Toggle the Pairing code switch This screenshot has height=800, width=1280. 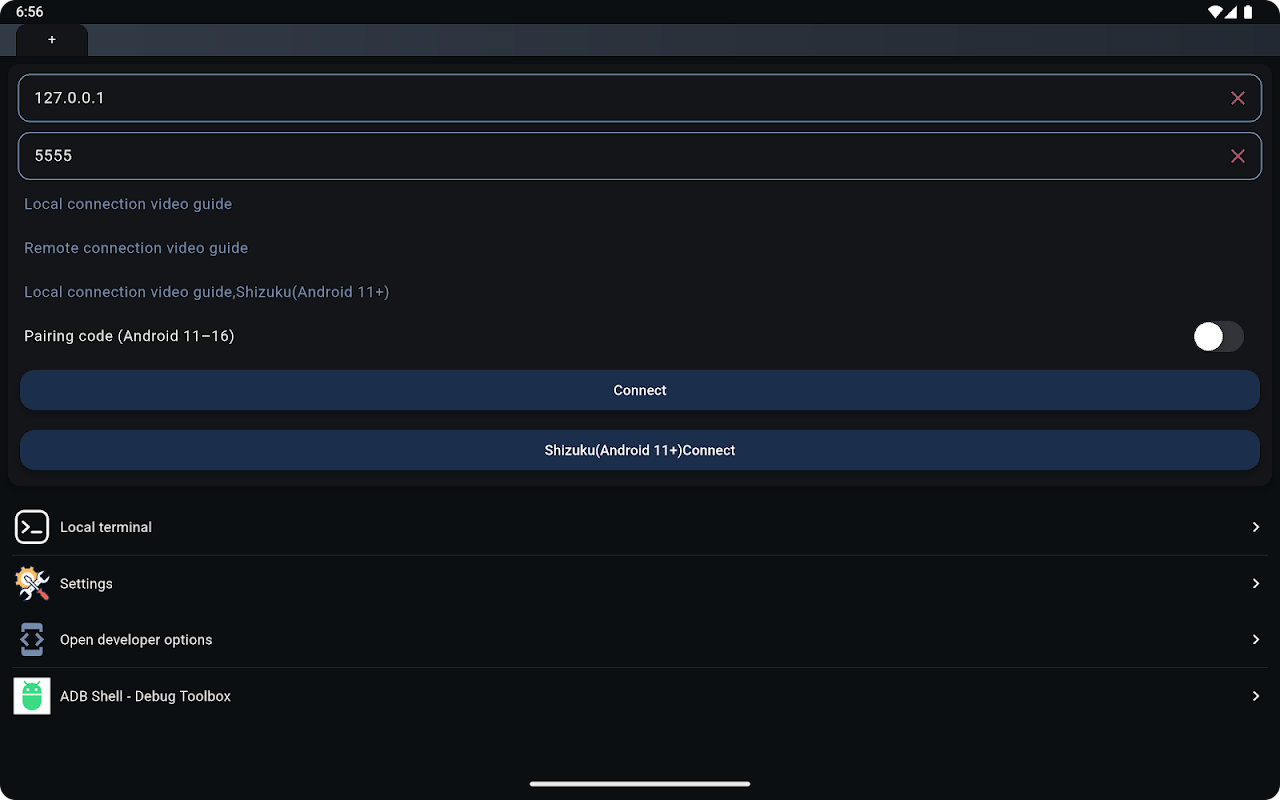(1218, 336)
